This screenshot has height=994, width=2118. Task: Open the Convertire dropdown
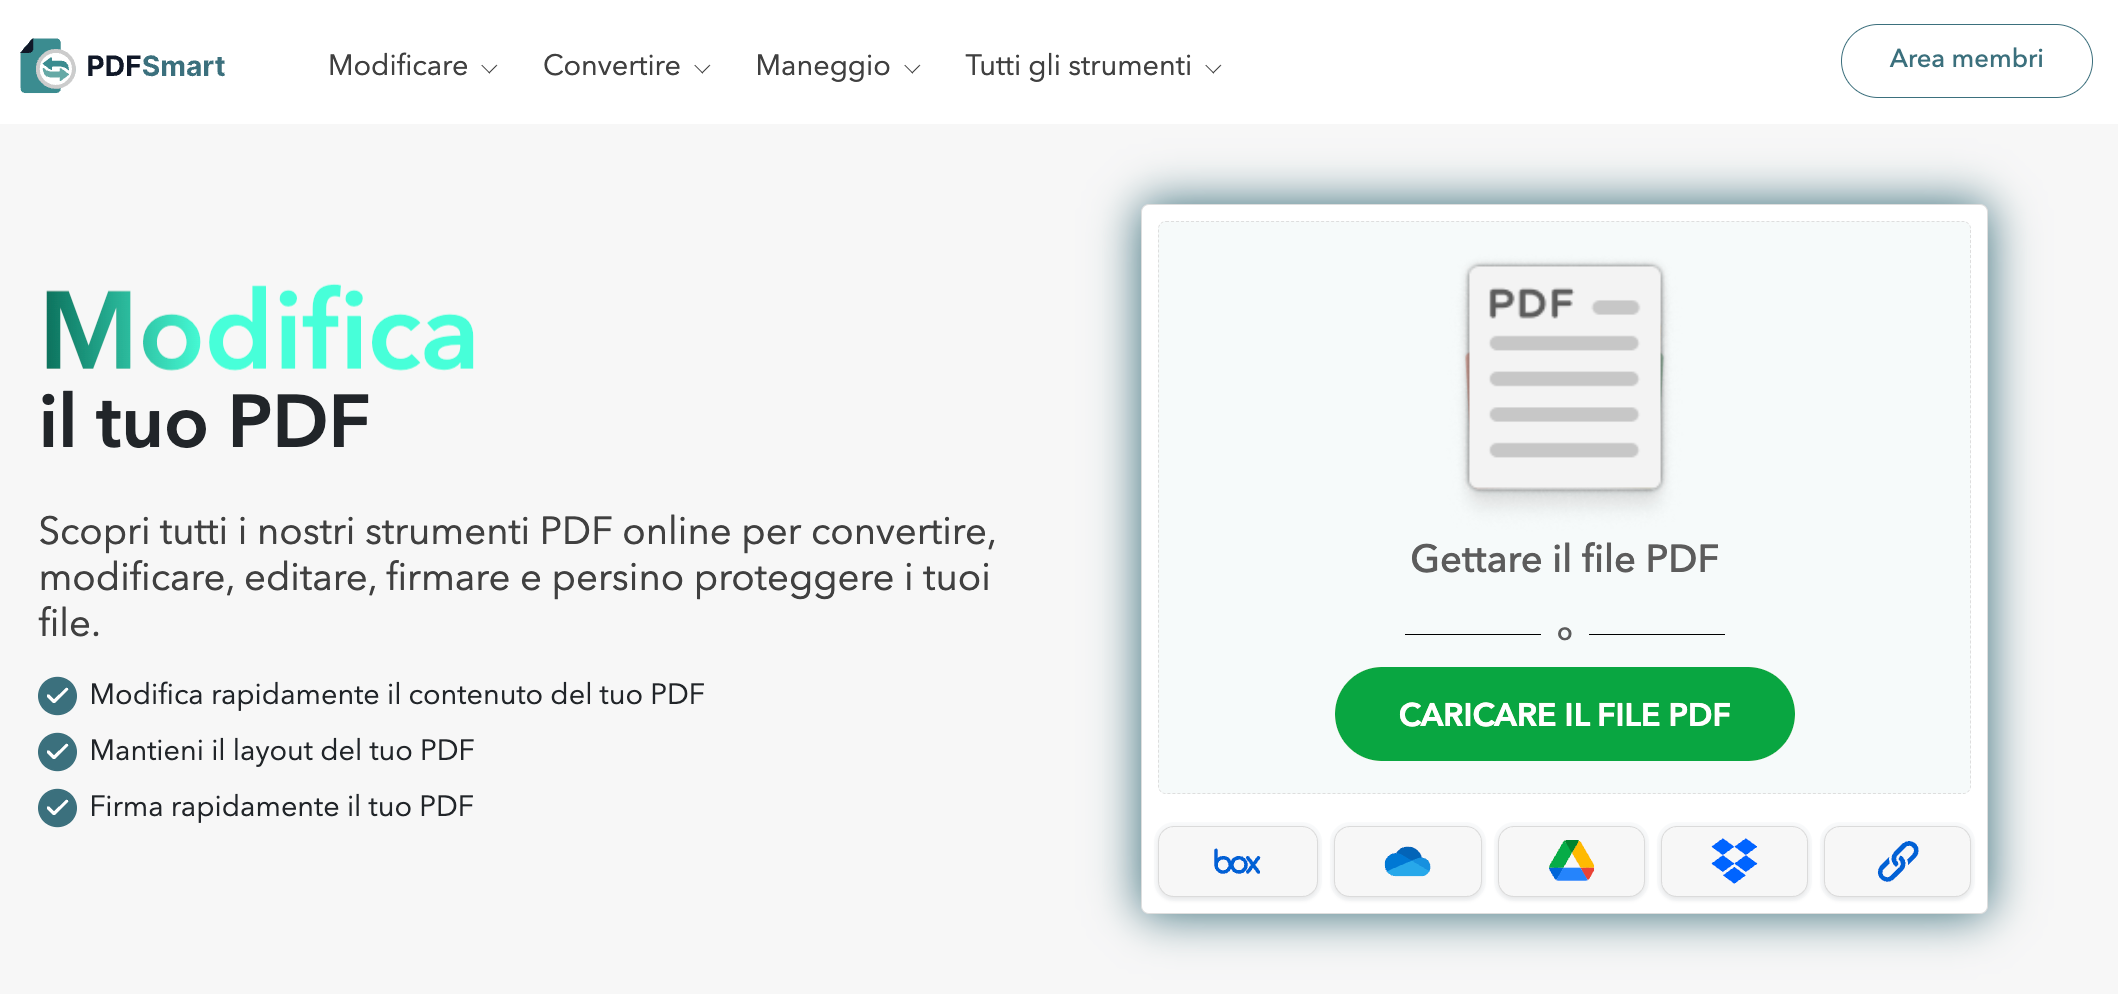[625, 65]
